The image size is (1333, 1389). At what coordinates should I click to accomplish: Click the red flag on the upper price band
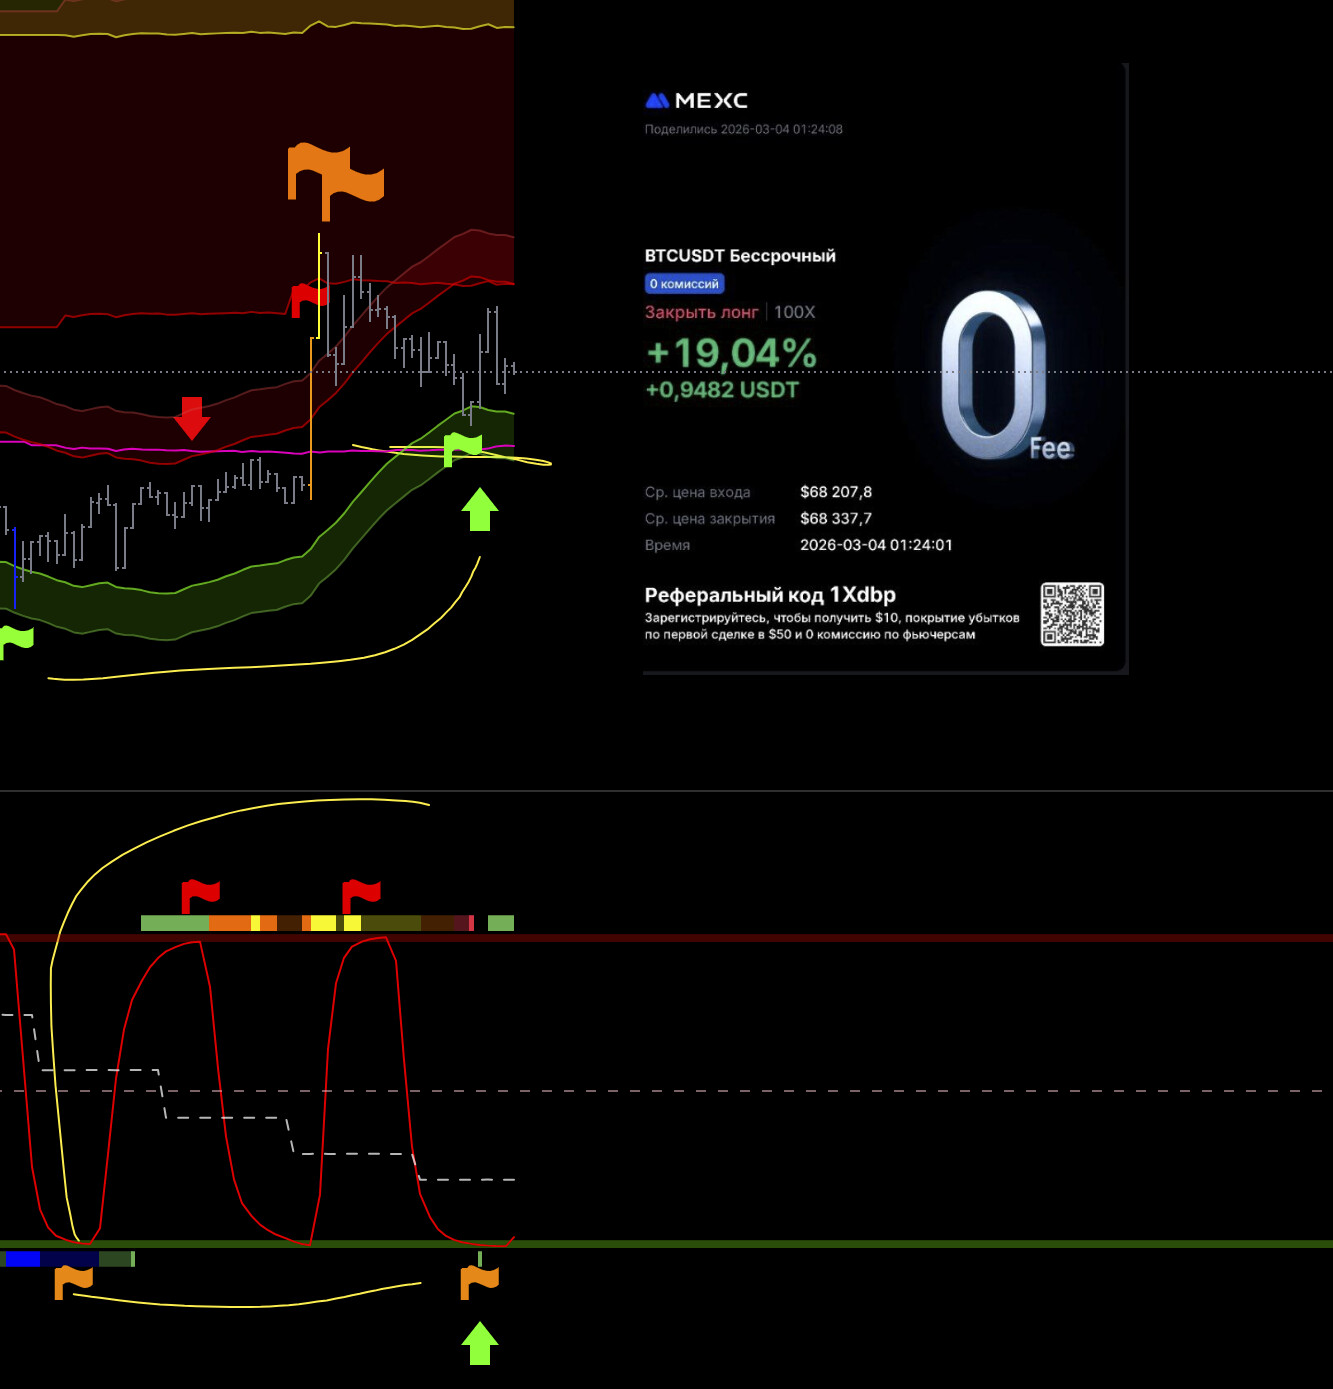click(308, 298)
